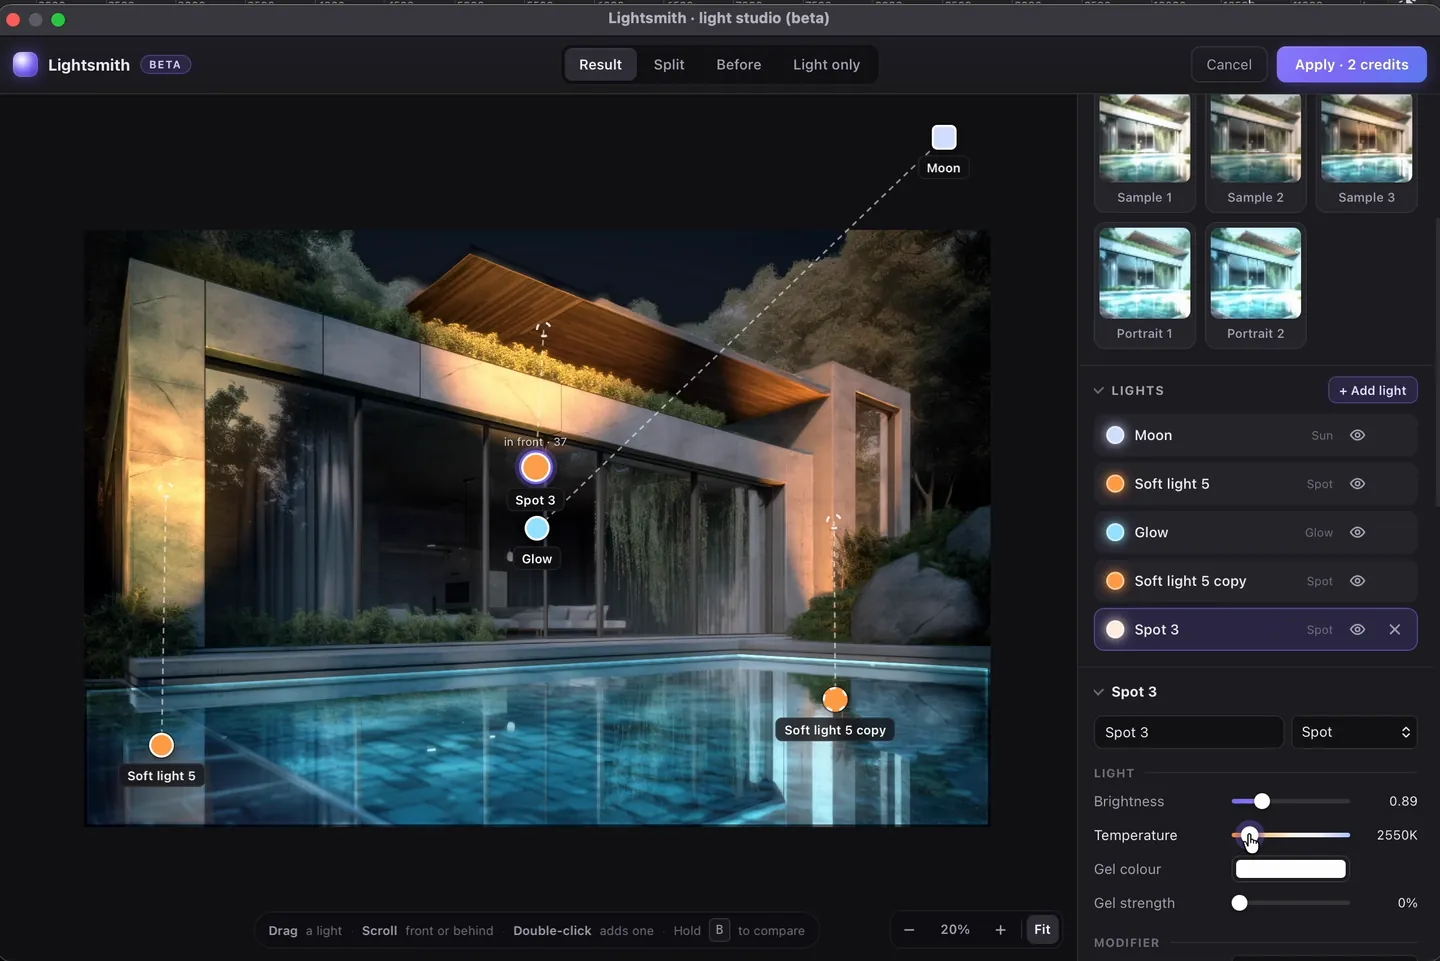Apply the Portrait 2 preset thumbnail
The height and width of the screenshot is (961, 1440).
[1256, 285]
